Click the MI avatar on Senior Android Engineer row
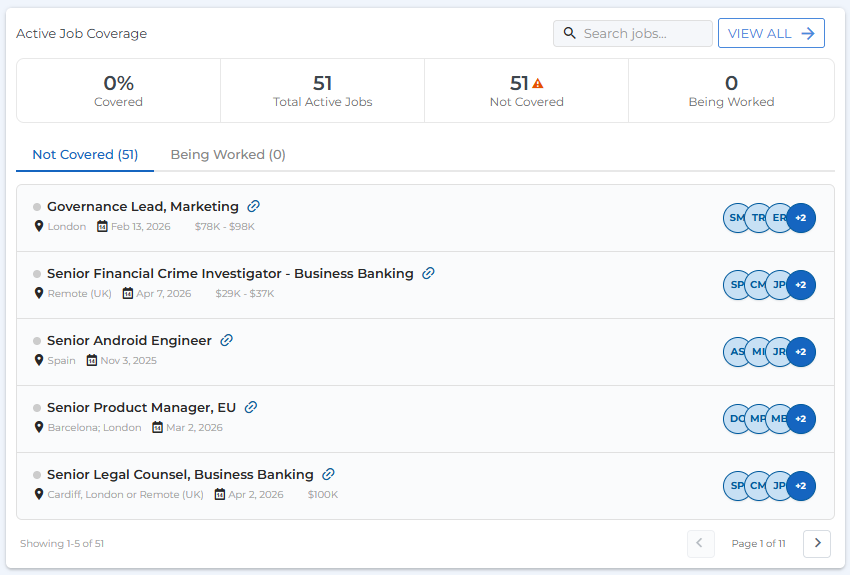 757,352
